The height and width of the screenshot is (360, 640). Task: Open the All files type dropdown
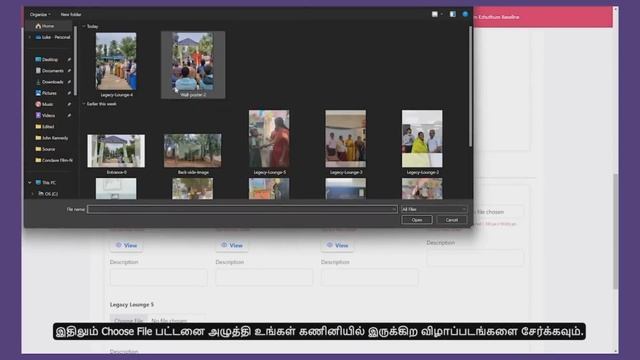click(x=434, y=209)
